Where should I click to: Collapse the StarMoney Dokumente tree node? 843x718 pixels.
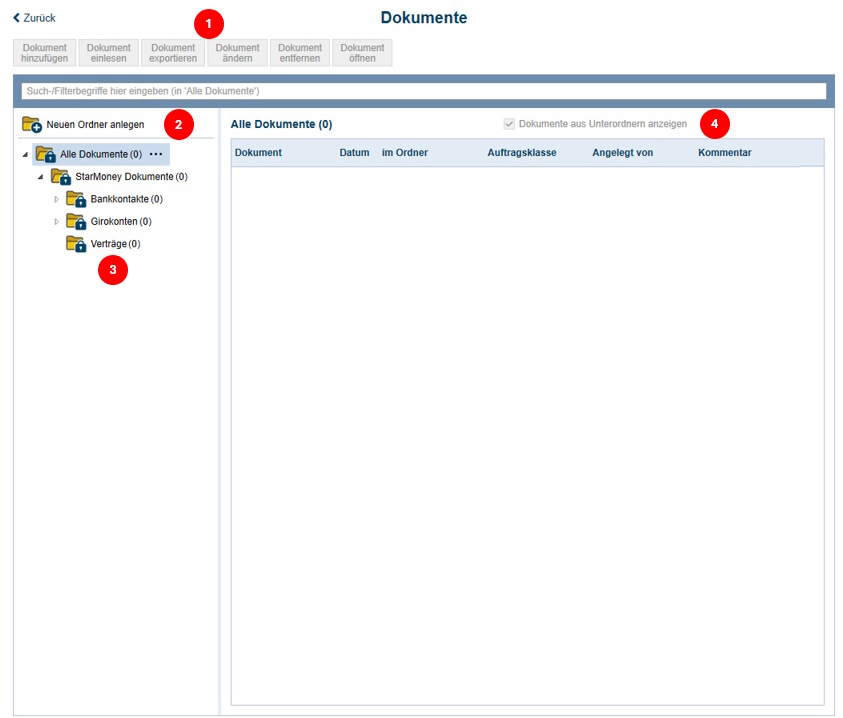click(41, 177)
